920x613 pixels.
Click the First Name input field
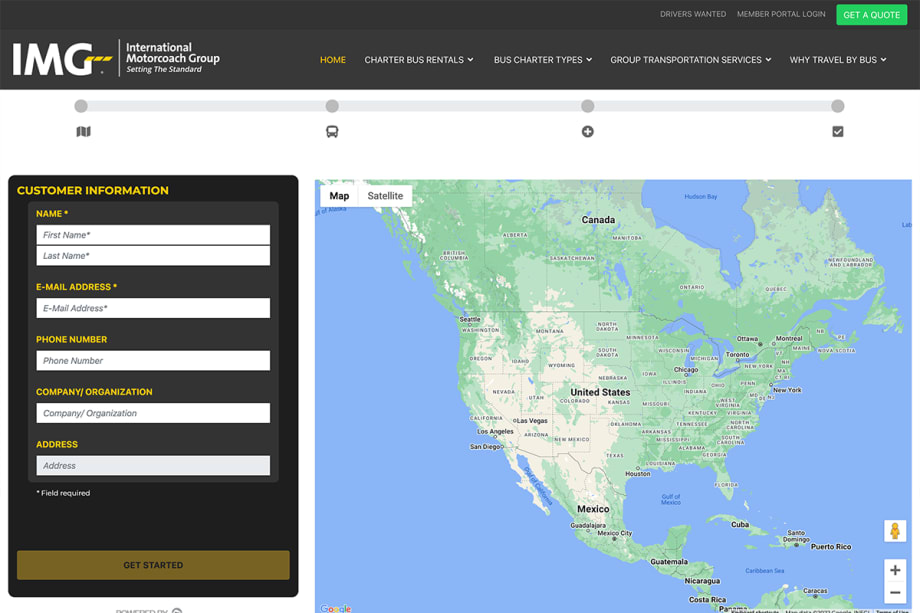(152, 235)
